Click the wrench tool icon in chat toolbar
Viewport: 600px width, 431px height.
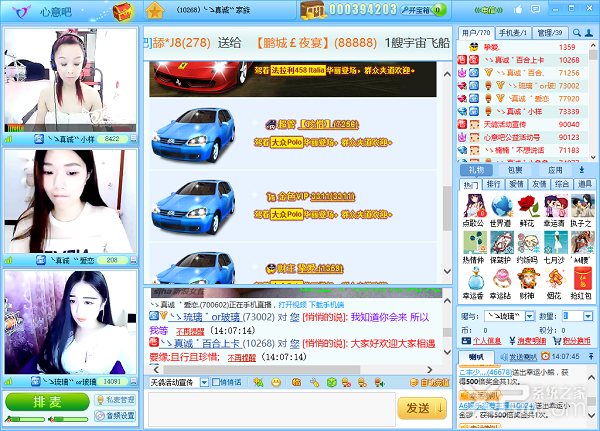314,382
